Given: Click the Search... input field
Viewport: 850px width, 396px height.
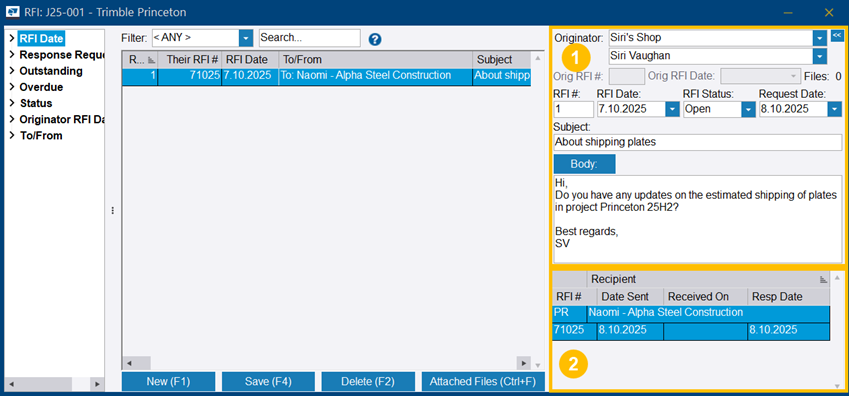Looking at the screenshot, I should point(310,38).
